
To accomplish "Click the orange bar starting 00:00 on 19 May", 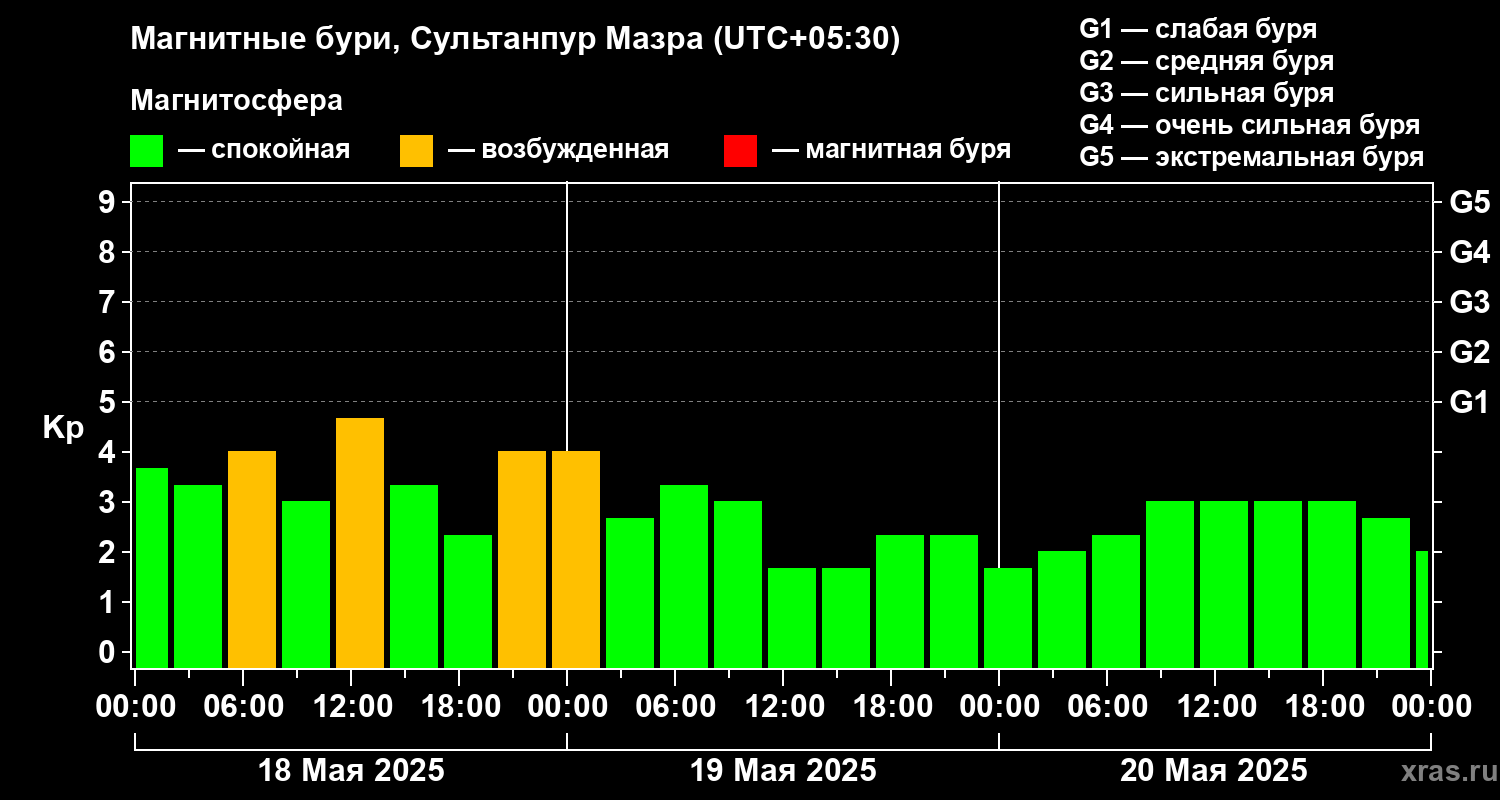I will pos(576,560).
